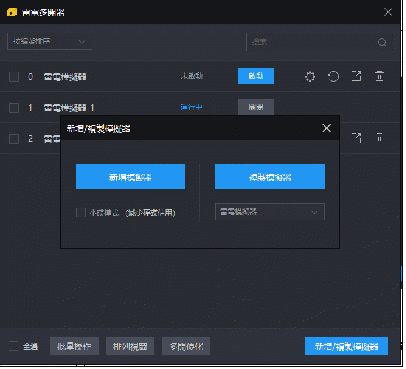Open the batch operations button

pos(74,346)
